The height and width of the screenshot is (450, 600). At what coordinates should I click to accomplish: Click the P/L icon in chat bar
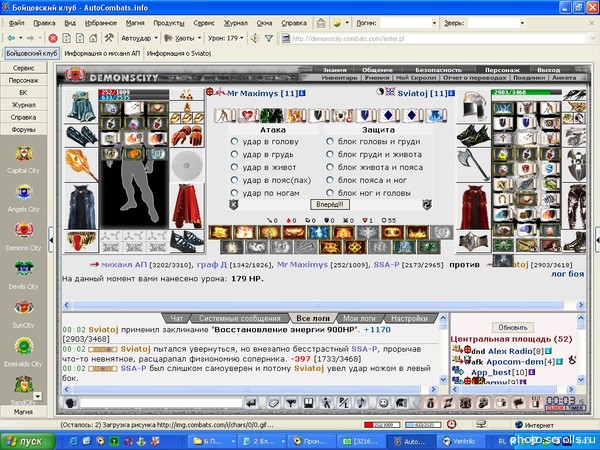point(344,403)
